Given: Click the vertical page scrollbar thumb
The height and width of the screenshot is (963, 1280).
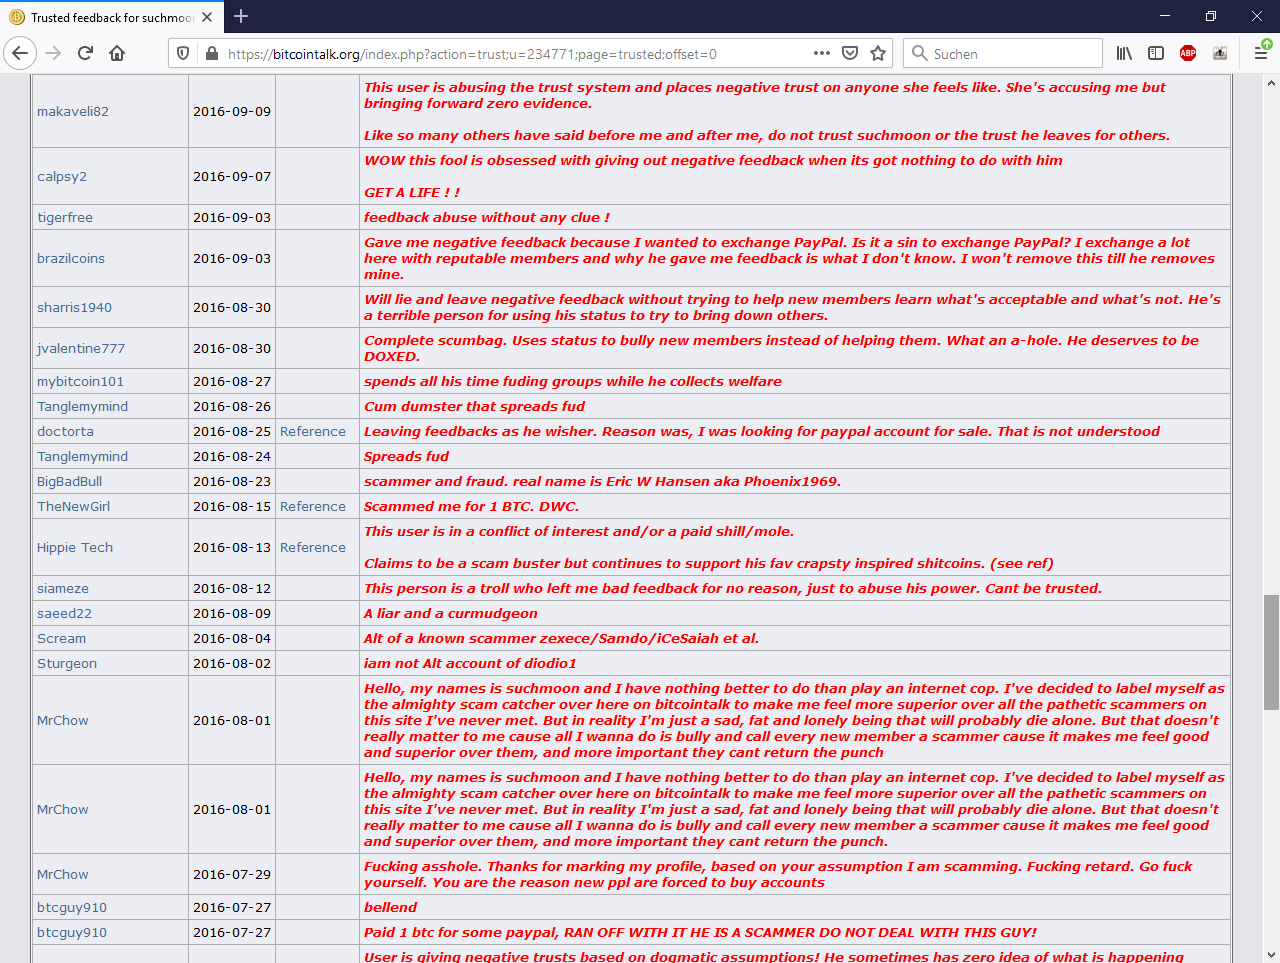Looking at the screenshot, I should click(1271, 652).
